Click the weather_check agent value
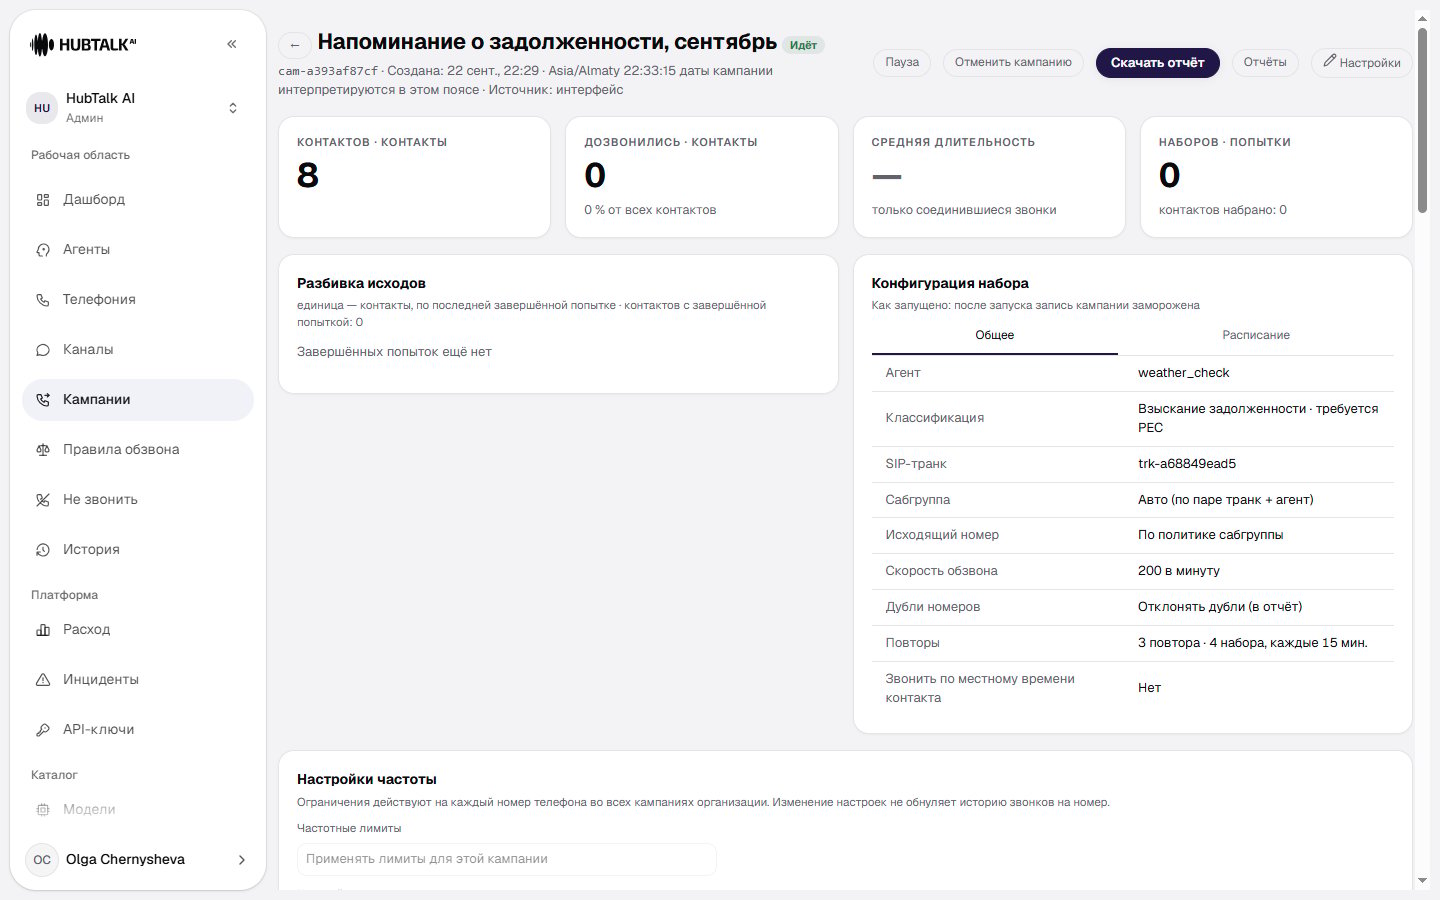The width and height of the screenshot is (1440, 900). [x=1183, y=373]
